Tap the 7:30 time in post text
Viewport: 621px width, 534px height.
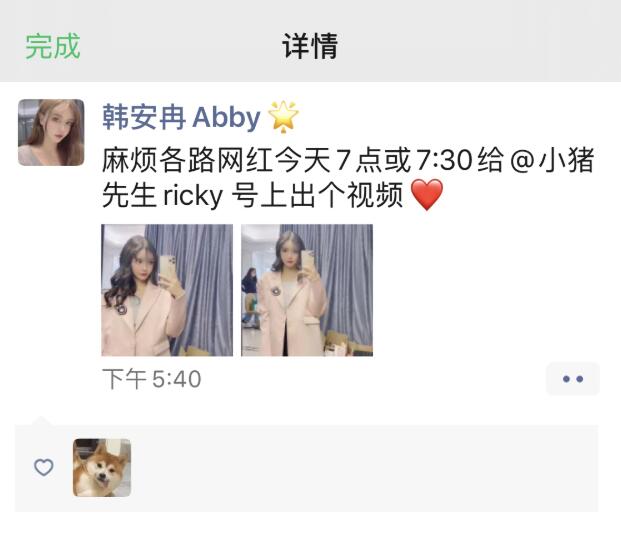tap(444, 160)
